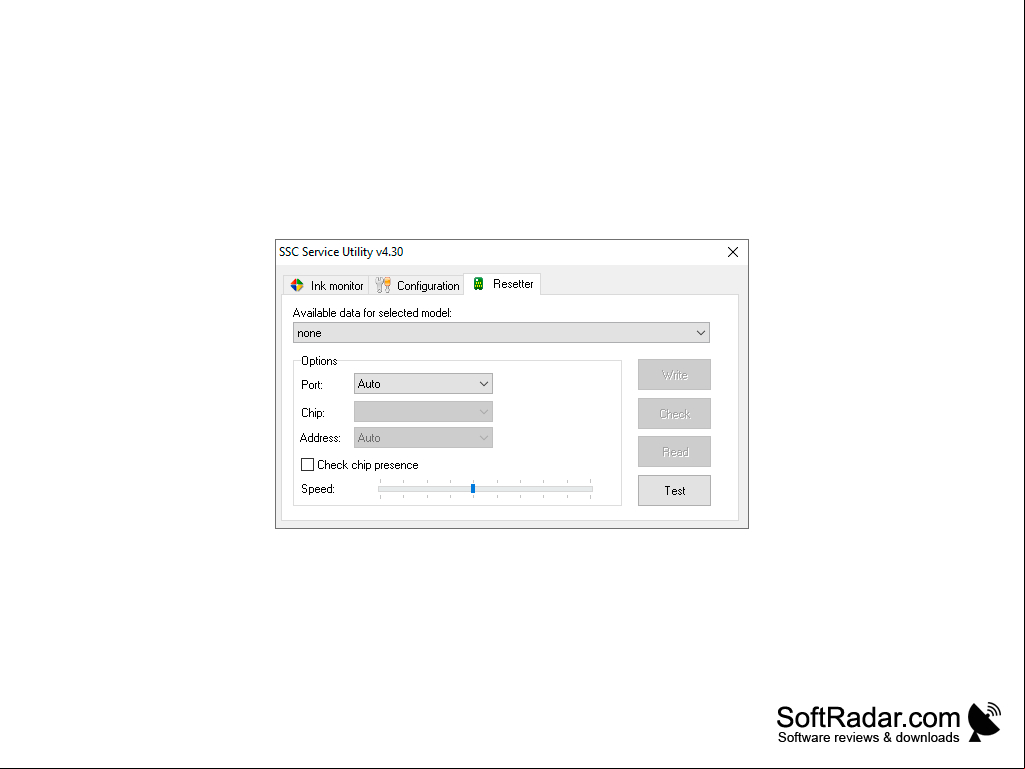Close the SSC Service Utility window

[x=733, y=252]
